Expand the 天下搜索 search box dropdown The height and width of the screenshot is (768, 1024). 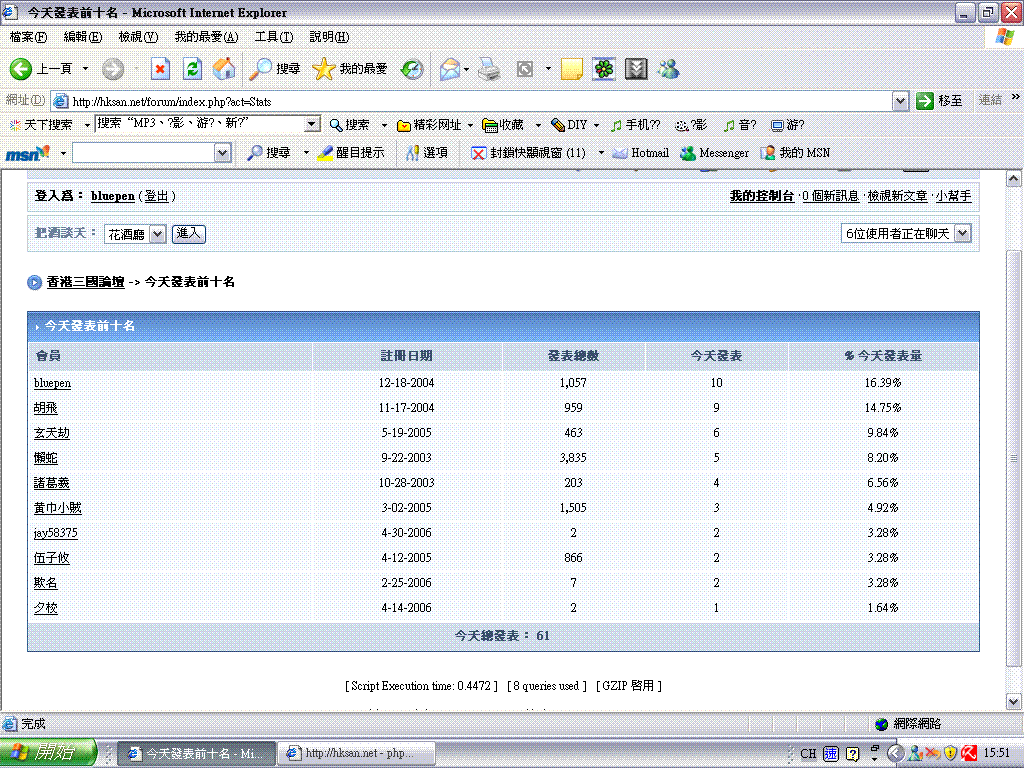click(x=312, y=124)
